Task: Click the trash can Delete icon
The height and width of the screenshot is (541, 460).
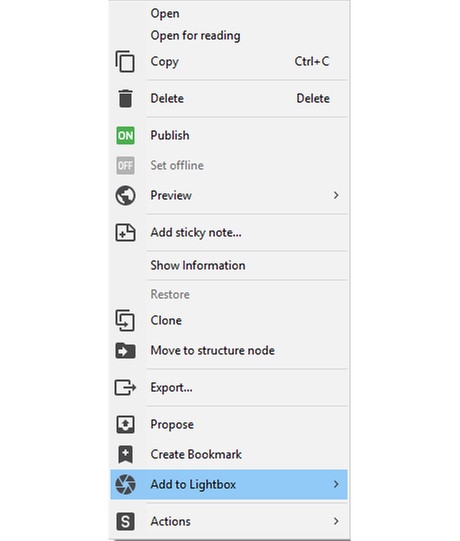Action: (125, 98)
